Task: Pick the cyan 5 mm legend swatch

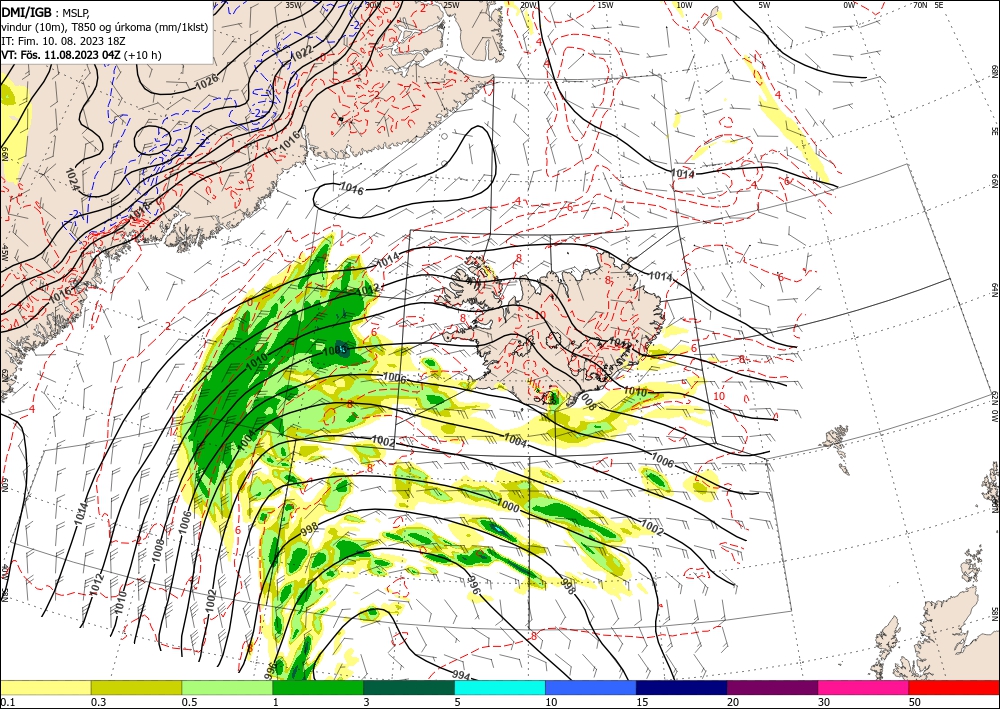Action: click(500, 687)
